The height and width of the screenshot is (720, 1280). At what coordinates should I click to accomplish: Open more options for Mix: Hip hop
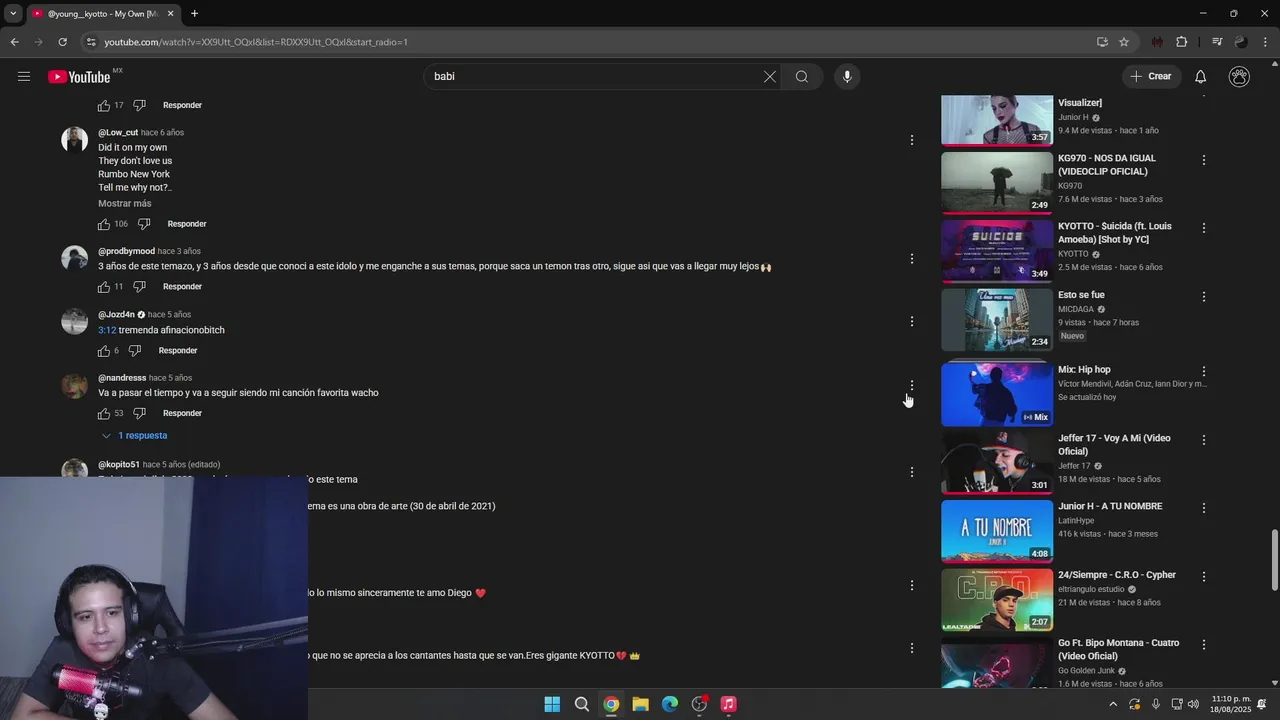1204,371
